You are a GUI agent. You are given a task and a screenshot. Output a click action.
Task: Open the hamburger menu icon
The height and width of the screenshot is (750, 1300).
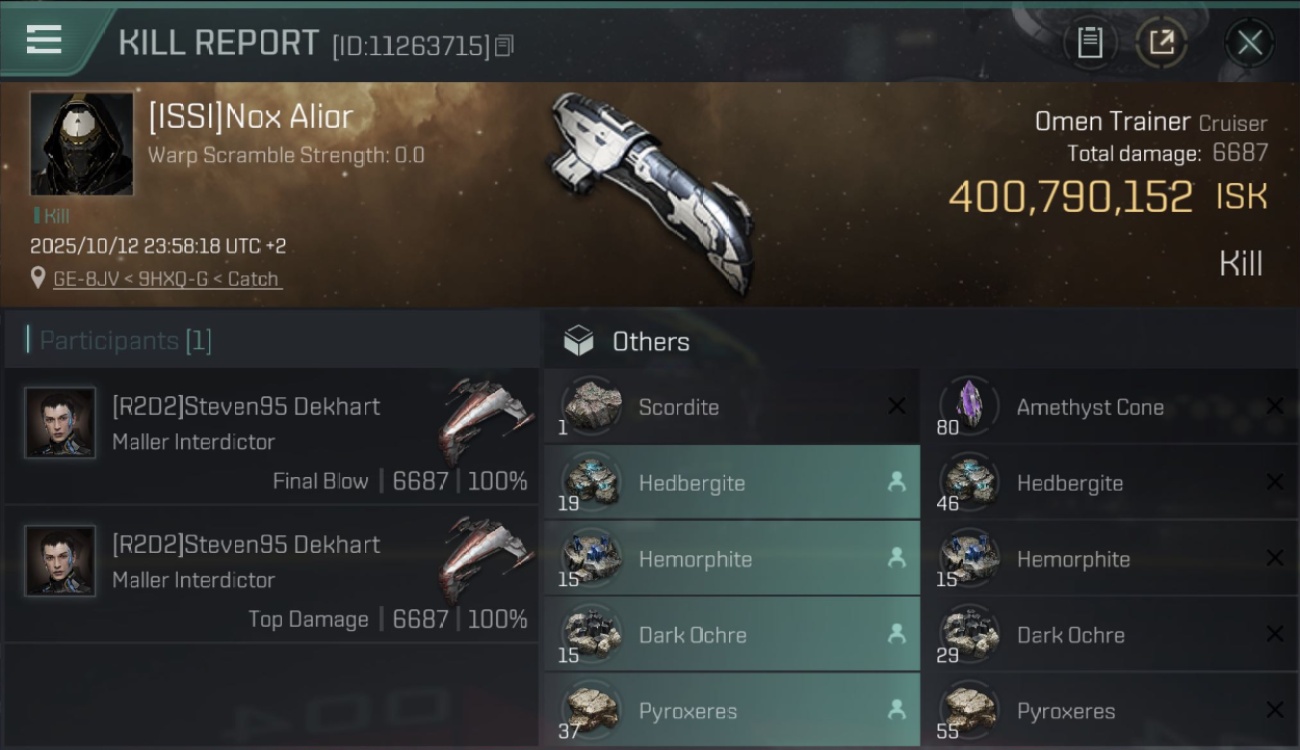point(44,40)
